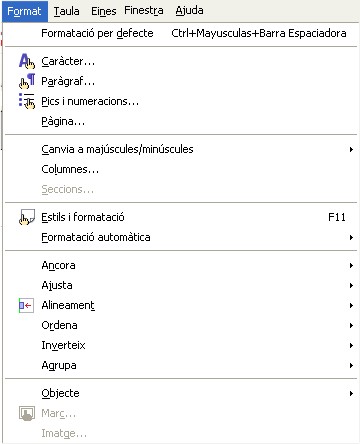Screen dimensions: 360x444
Task: Expand Canvia a majúscules/minúscules submenu arrow
Action: [351, 149]
